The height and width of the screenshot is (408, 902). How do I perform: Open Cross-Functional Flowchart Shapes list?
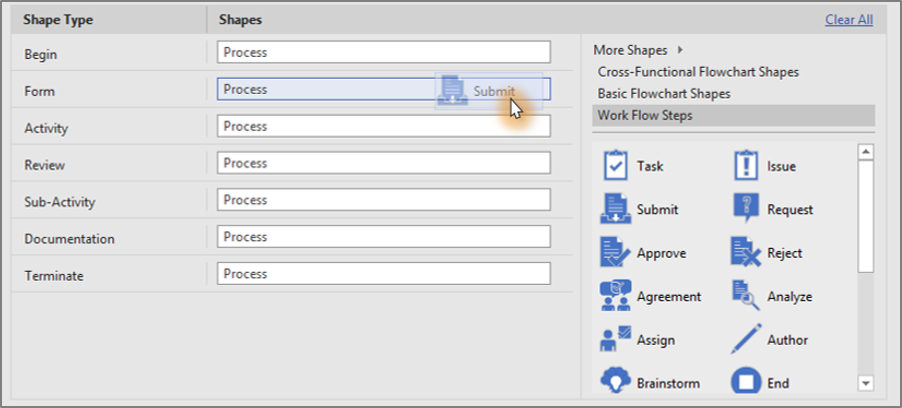click(x=698, y=72)
